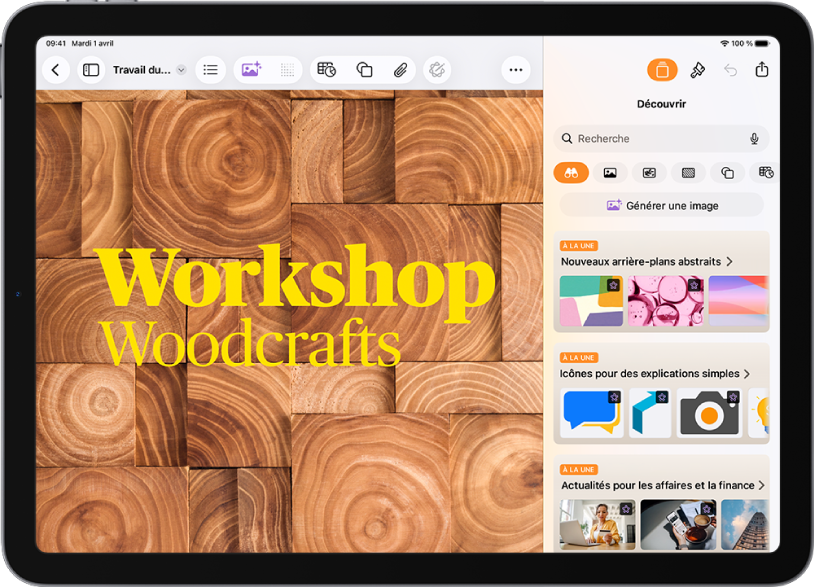Image resolution: width=814 pixels, height=588 pixels.
Task: Tap the share button
Action: pos(762,69)
